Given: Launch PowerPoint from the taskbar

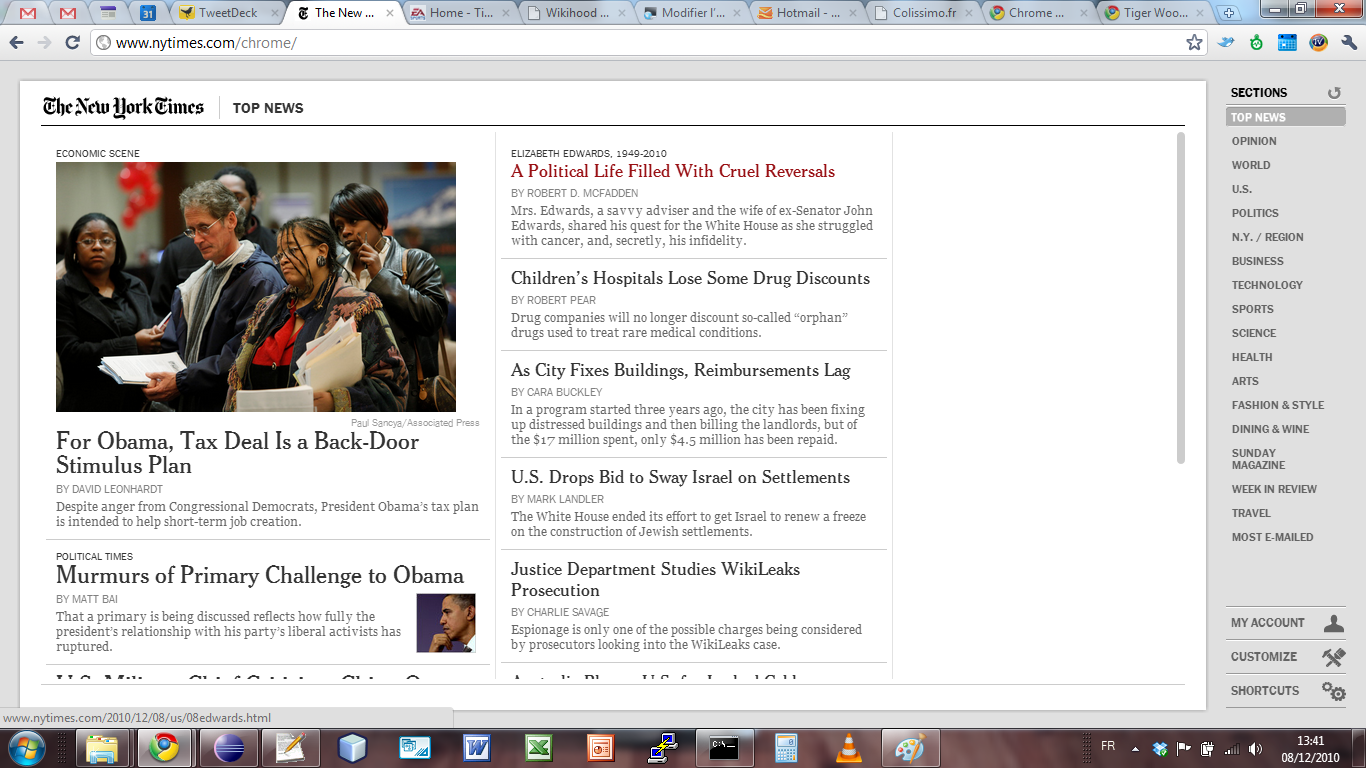Looking at the screenshot, I should point(600,748).
